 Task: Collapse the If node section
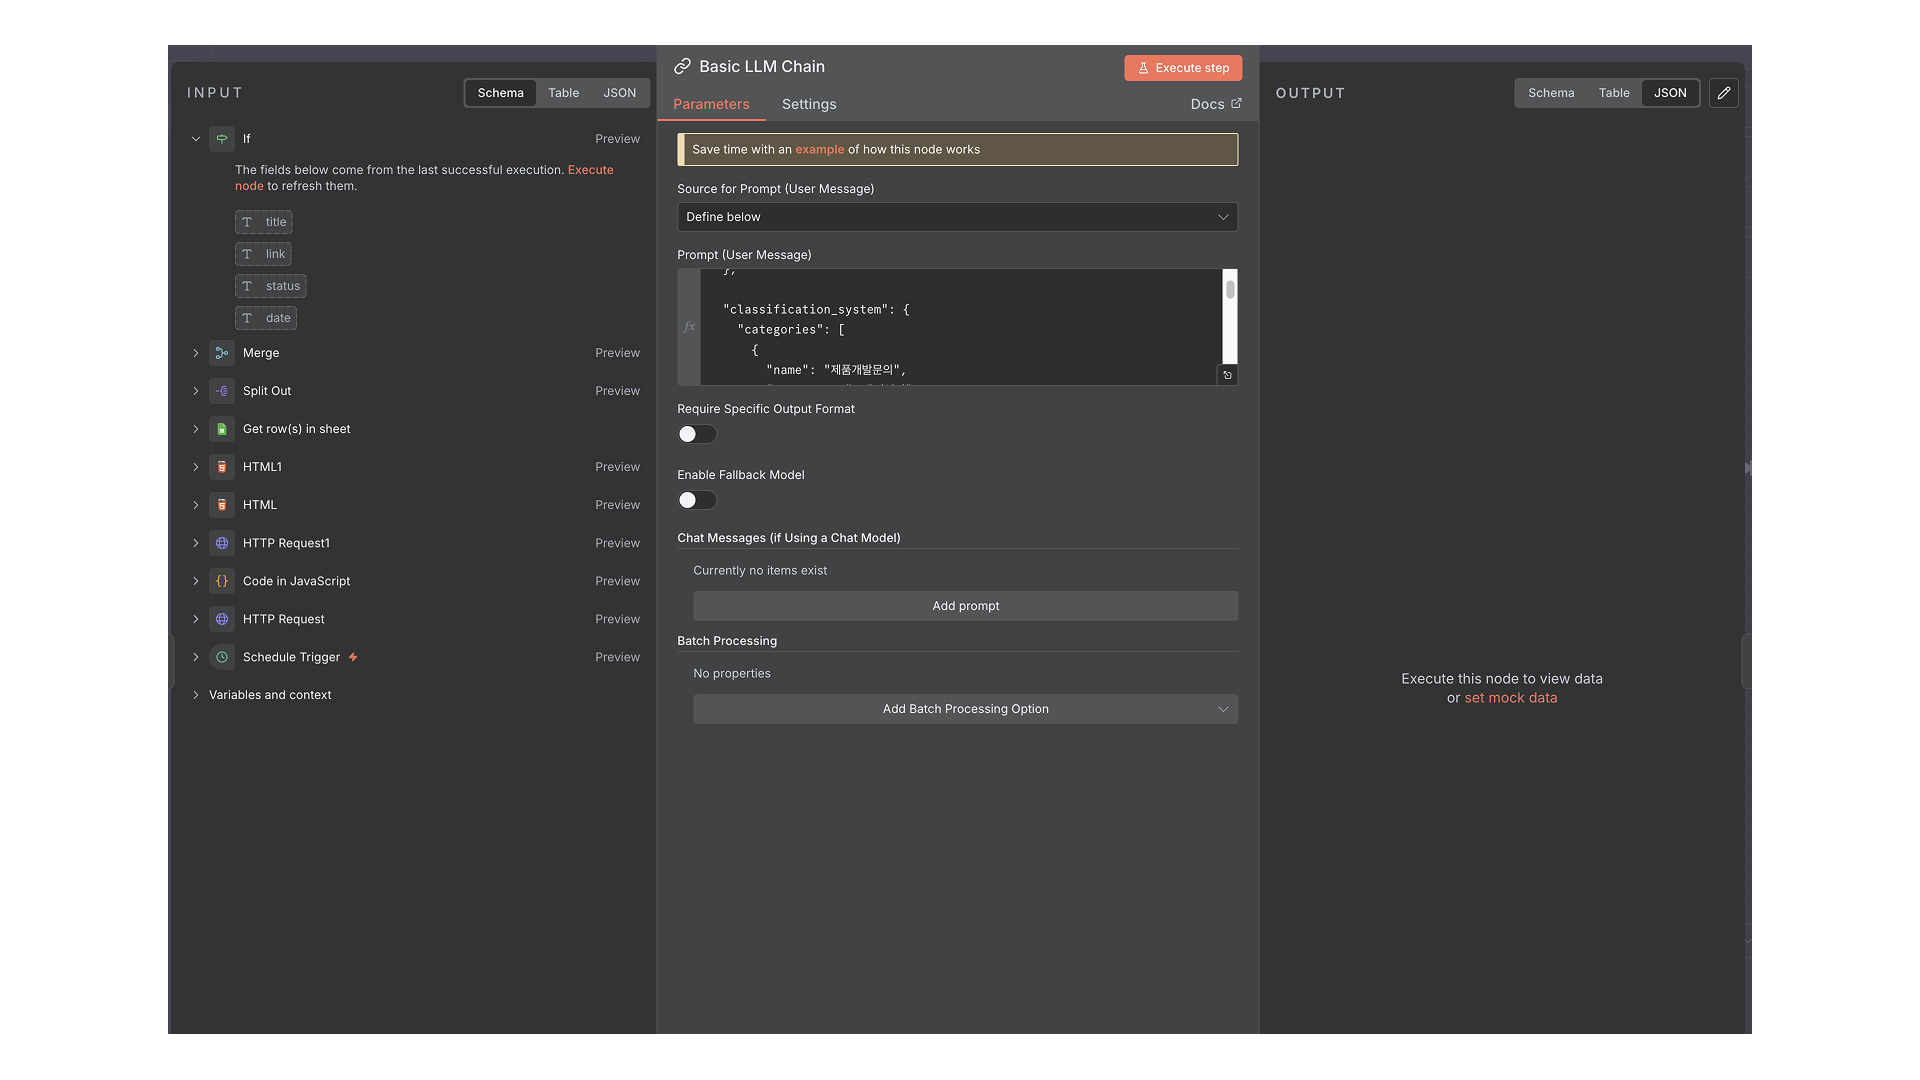tap(196, 139)
